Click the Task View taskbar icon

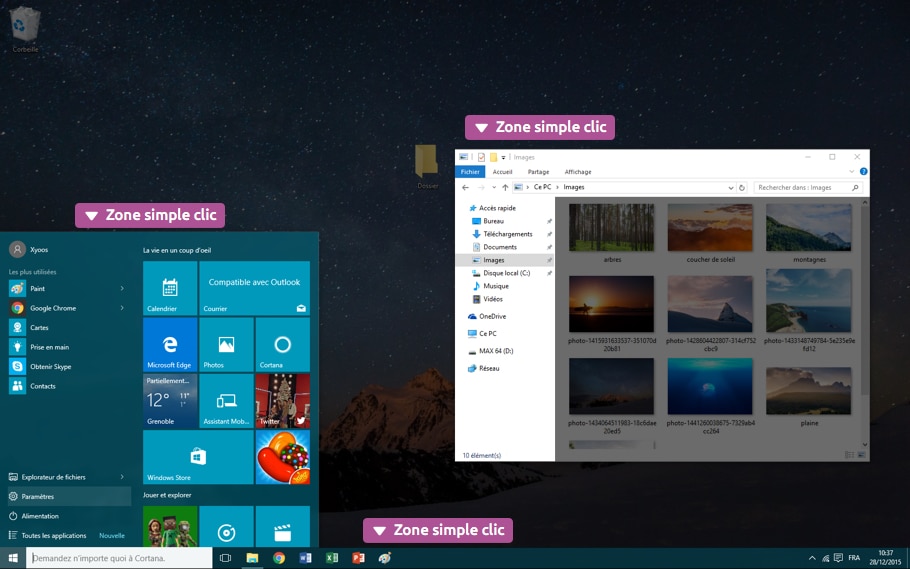point(226,558)
